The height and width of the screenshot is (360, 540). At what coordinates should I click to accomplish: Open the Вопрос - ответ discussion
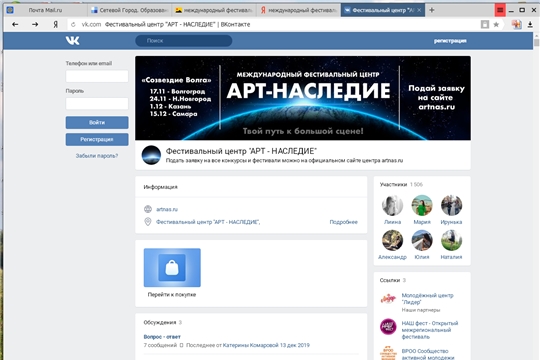(x=162, y=337)
